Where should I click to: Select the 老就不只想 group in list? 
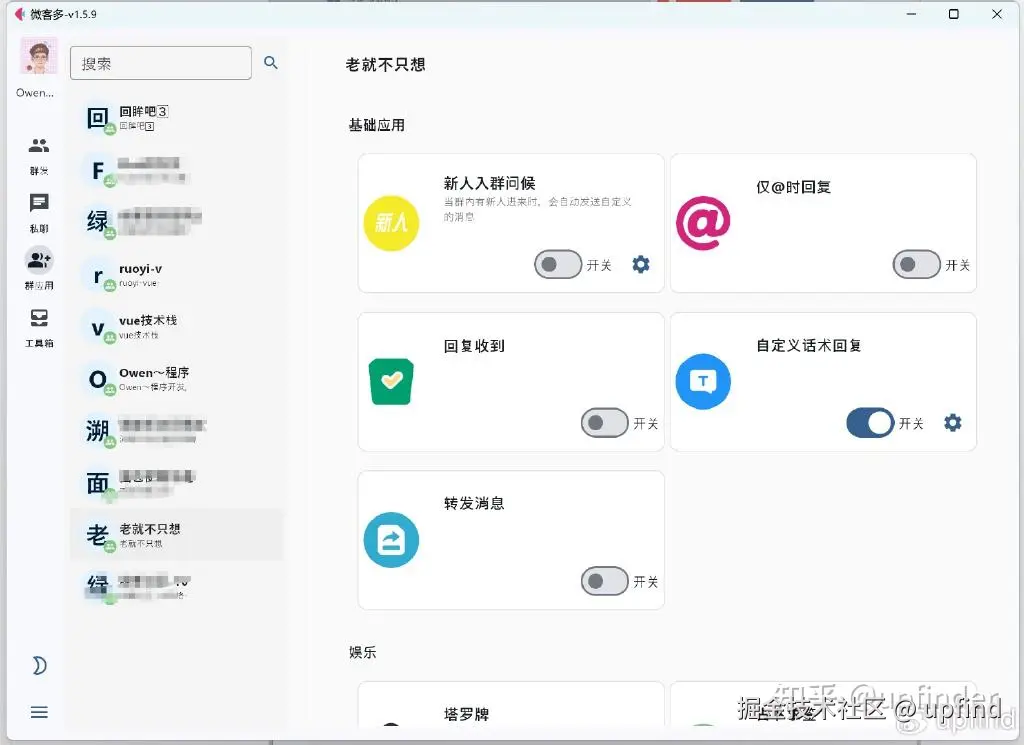[176, 535]
